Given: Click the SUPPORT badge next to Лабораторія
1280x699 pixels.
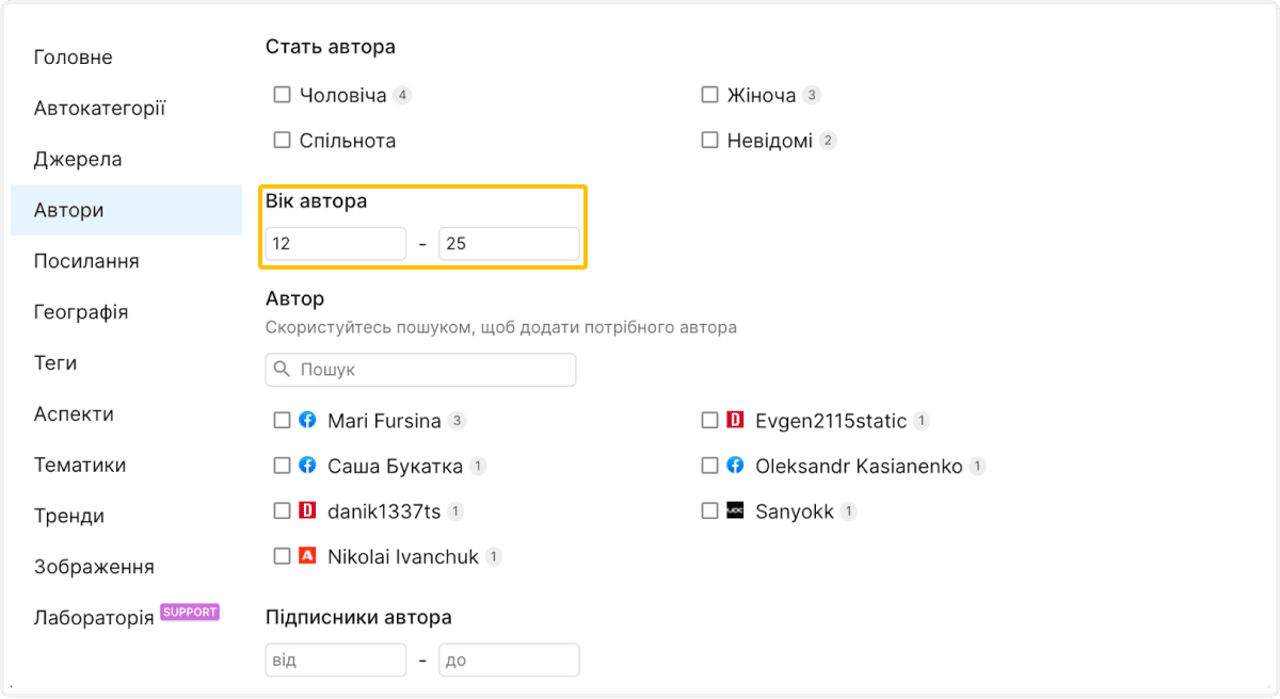Looking at the screenshot, I should 189,611.
